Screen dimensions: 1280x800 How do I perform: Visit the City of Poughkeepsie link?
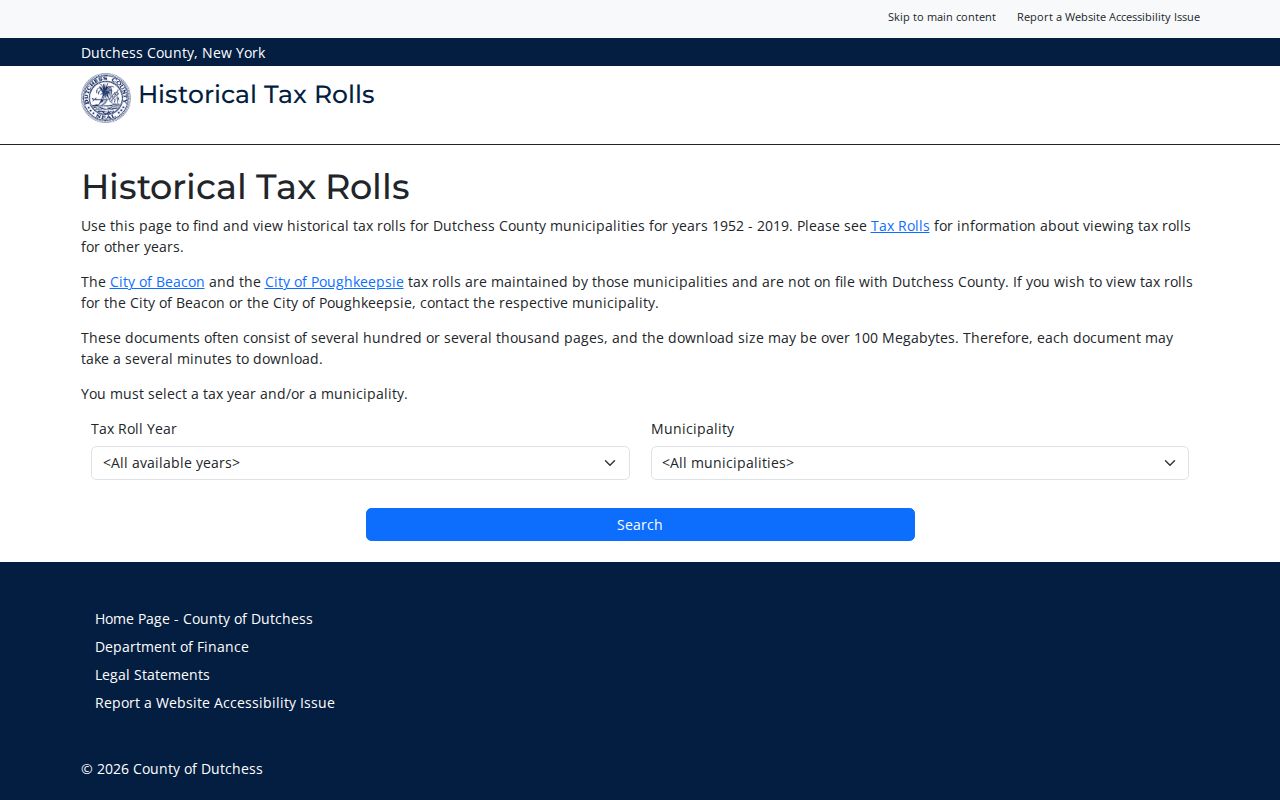click(x=334, y=282)
